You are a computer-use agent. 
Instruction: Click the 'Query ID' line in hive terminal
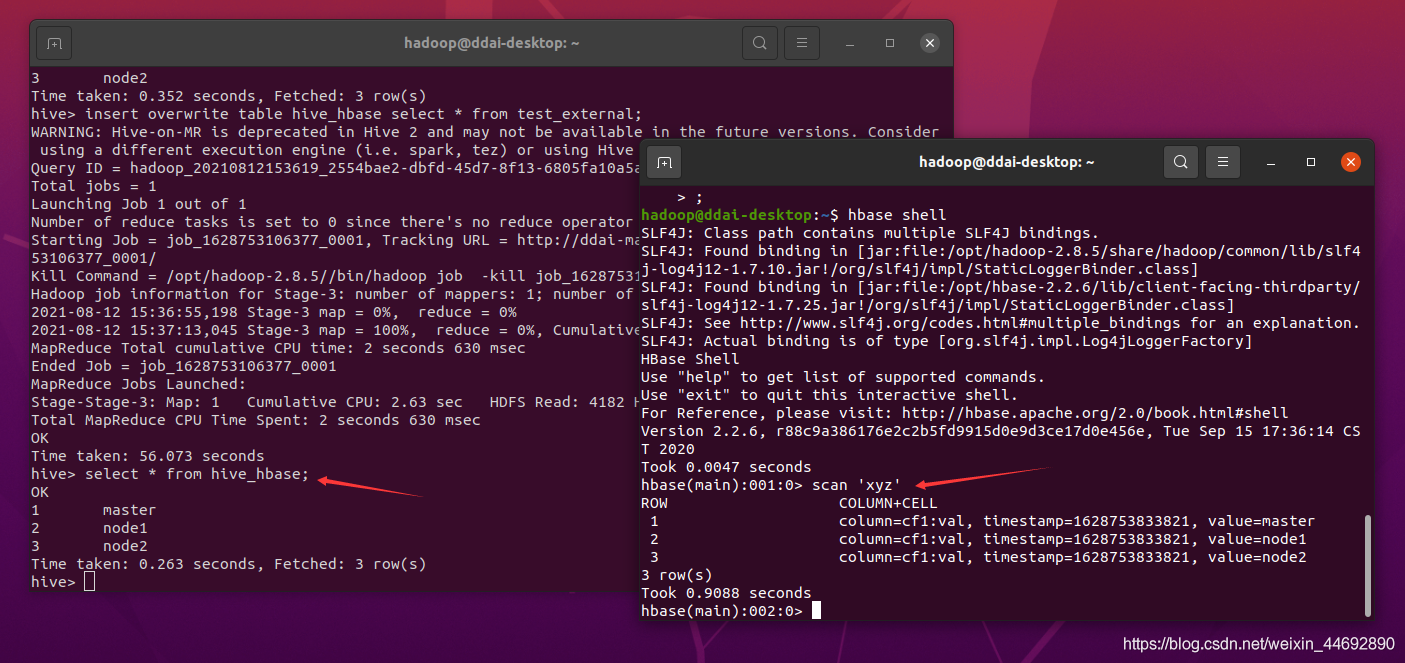click(335, 168)
